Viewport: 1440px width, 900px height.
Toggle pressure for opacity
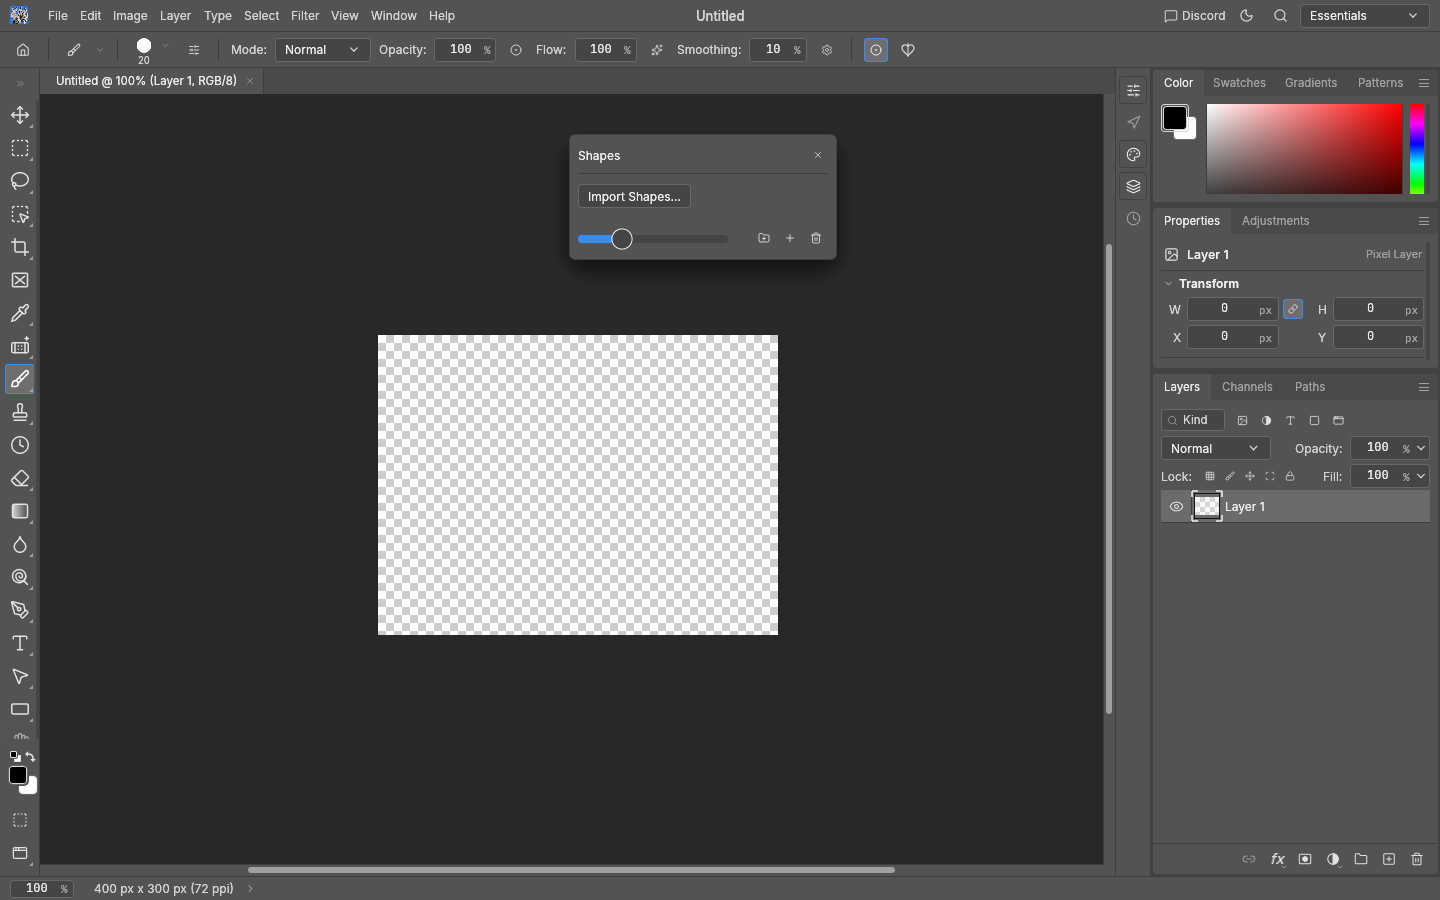516,50
